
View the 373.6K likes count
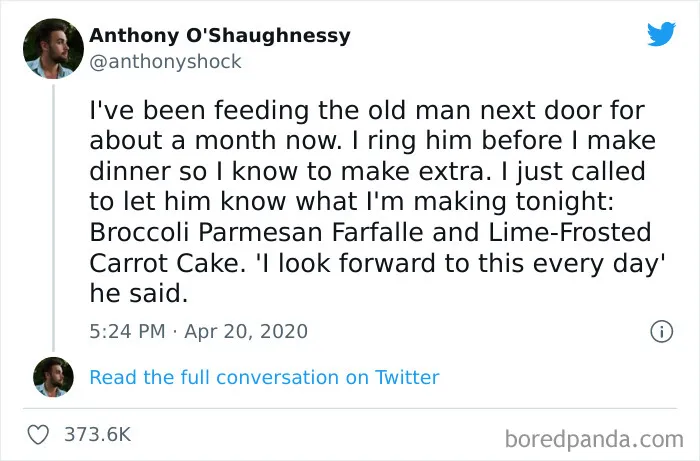[x=98, y=435]
